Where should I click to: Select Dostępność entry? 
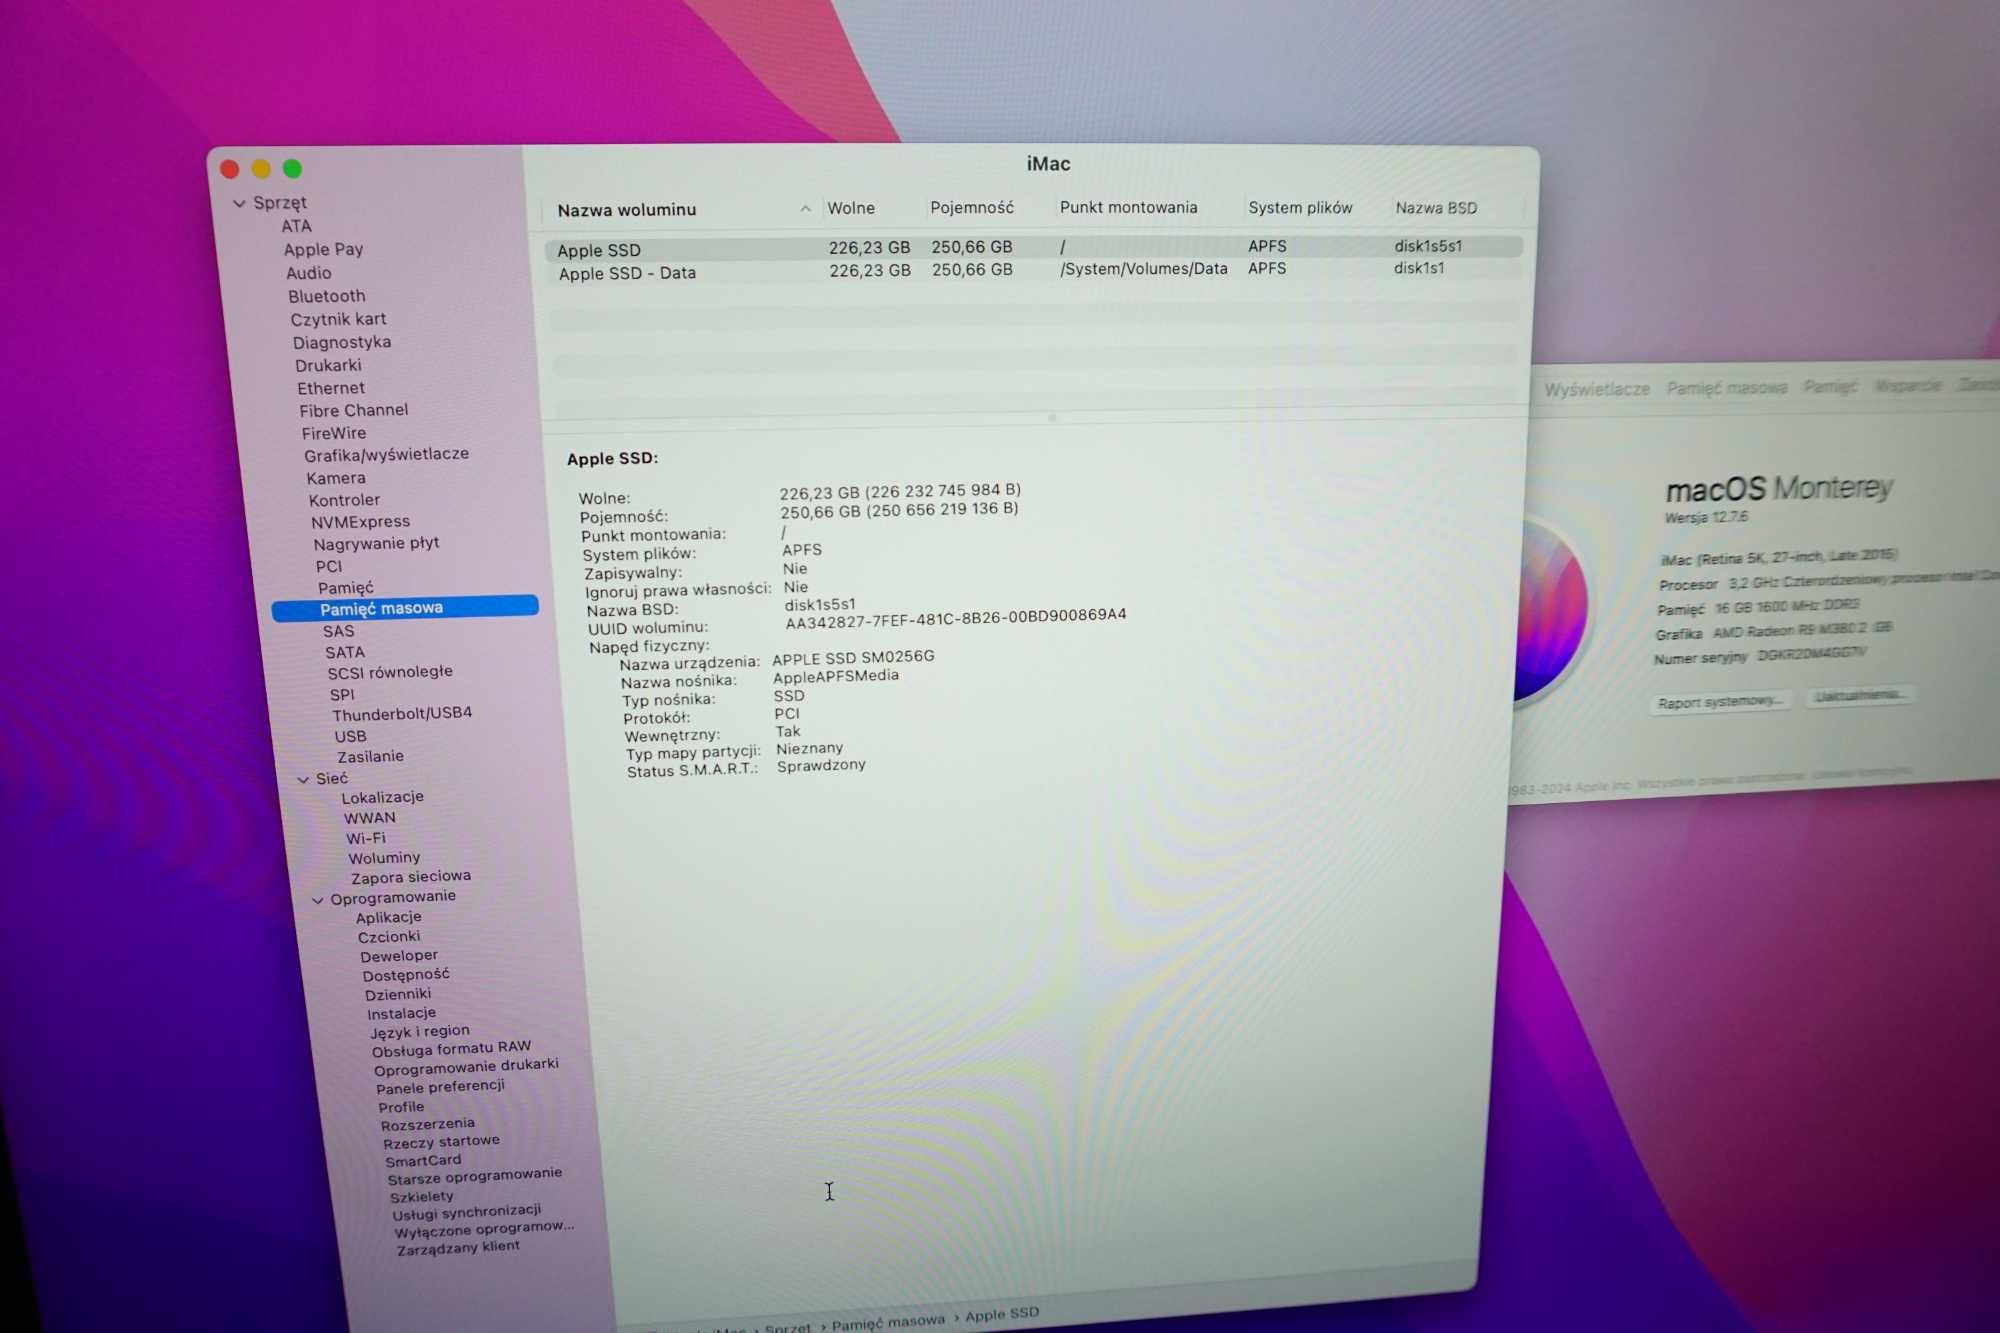pyautogui.click(x=406, y=975)
